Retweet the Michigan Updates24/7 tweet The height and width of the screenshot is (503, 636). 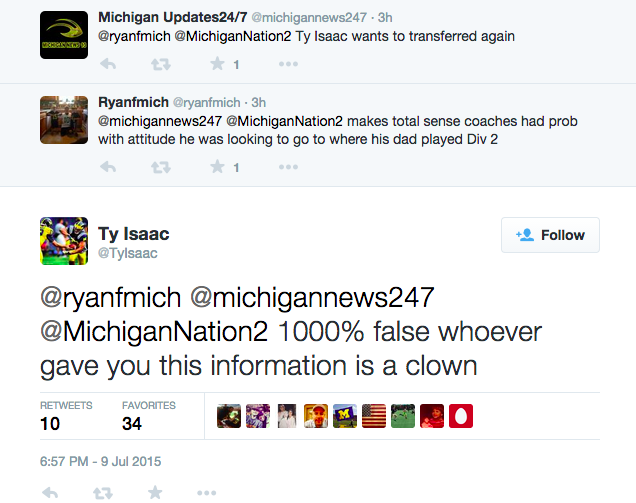(x=160, y=65)
